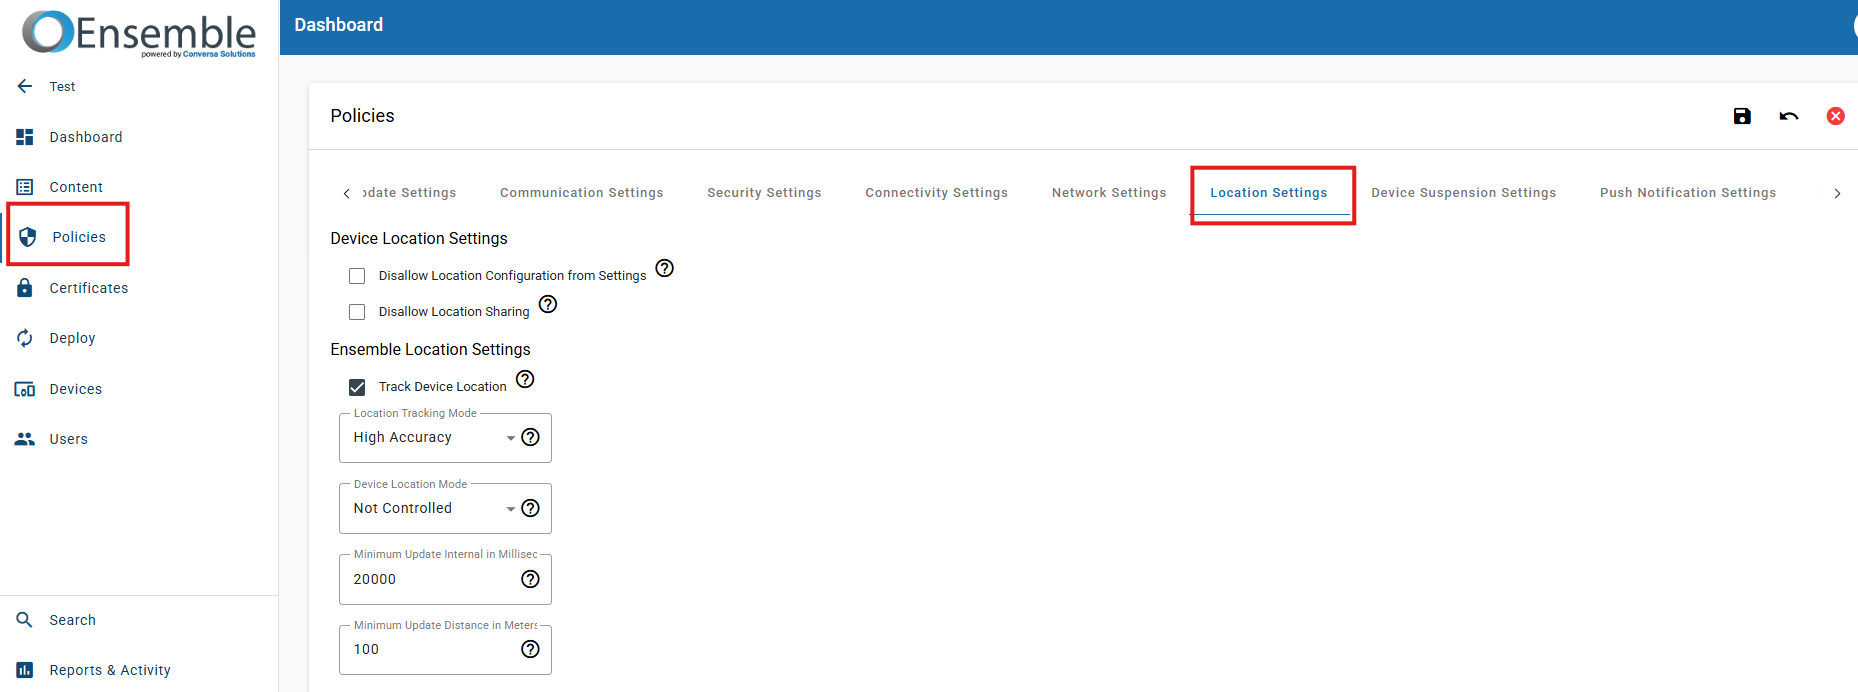Click the Ensemble logo
Screen dimensions: 1858x692
point(139,33)
